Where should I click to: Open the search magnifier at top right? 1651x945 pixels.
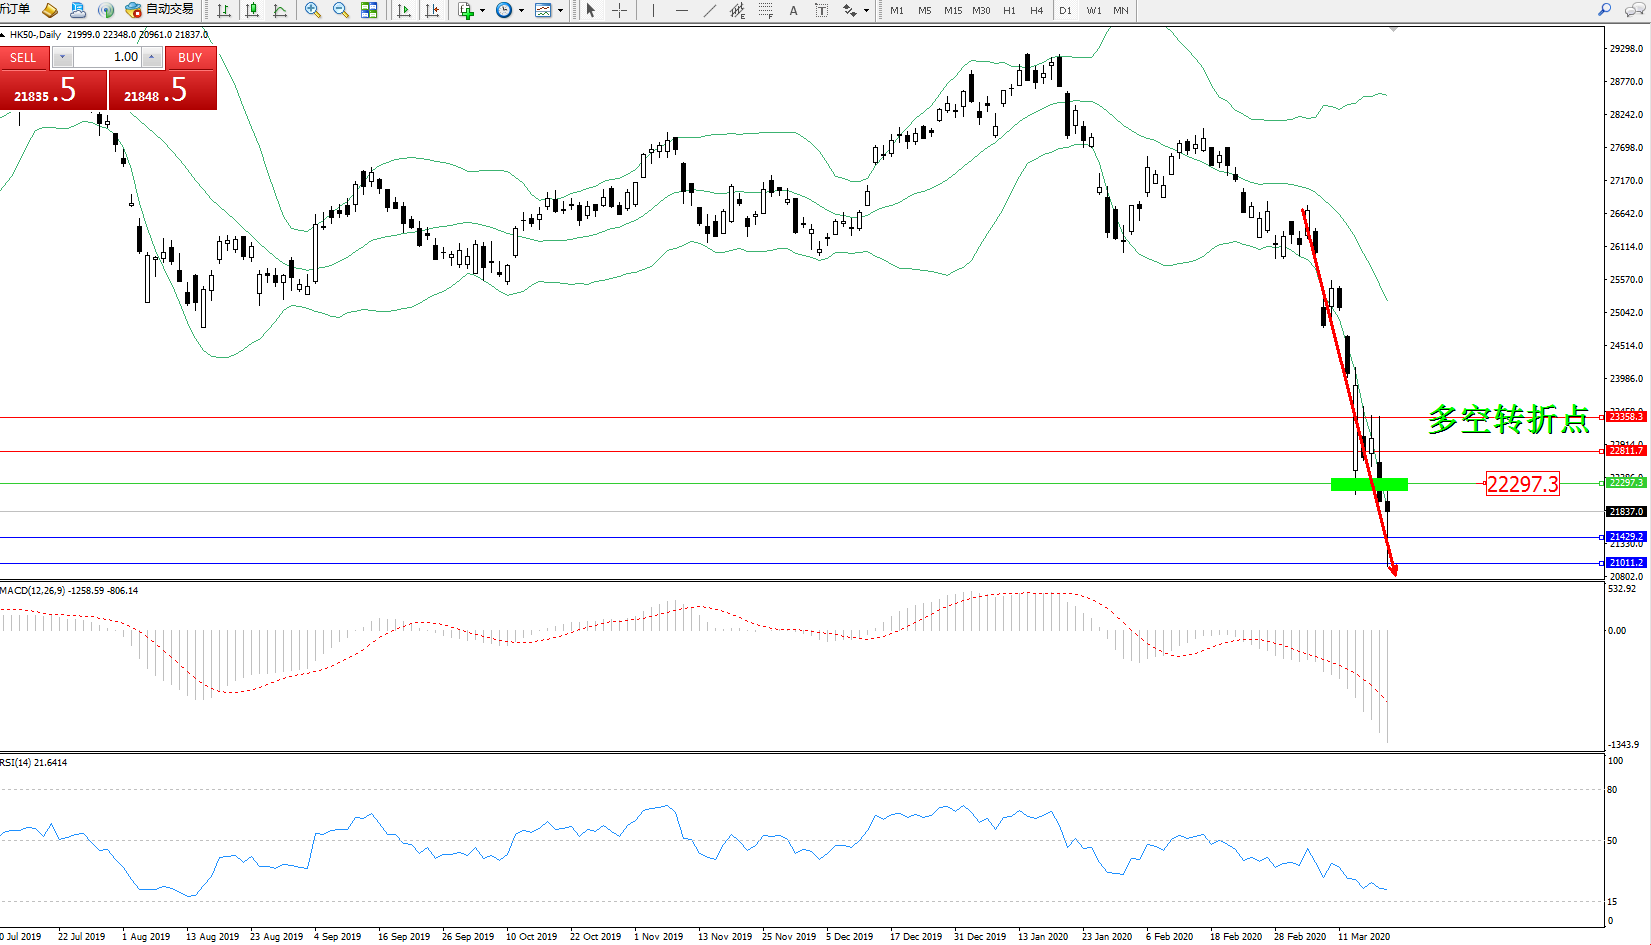[1605, 10]
